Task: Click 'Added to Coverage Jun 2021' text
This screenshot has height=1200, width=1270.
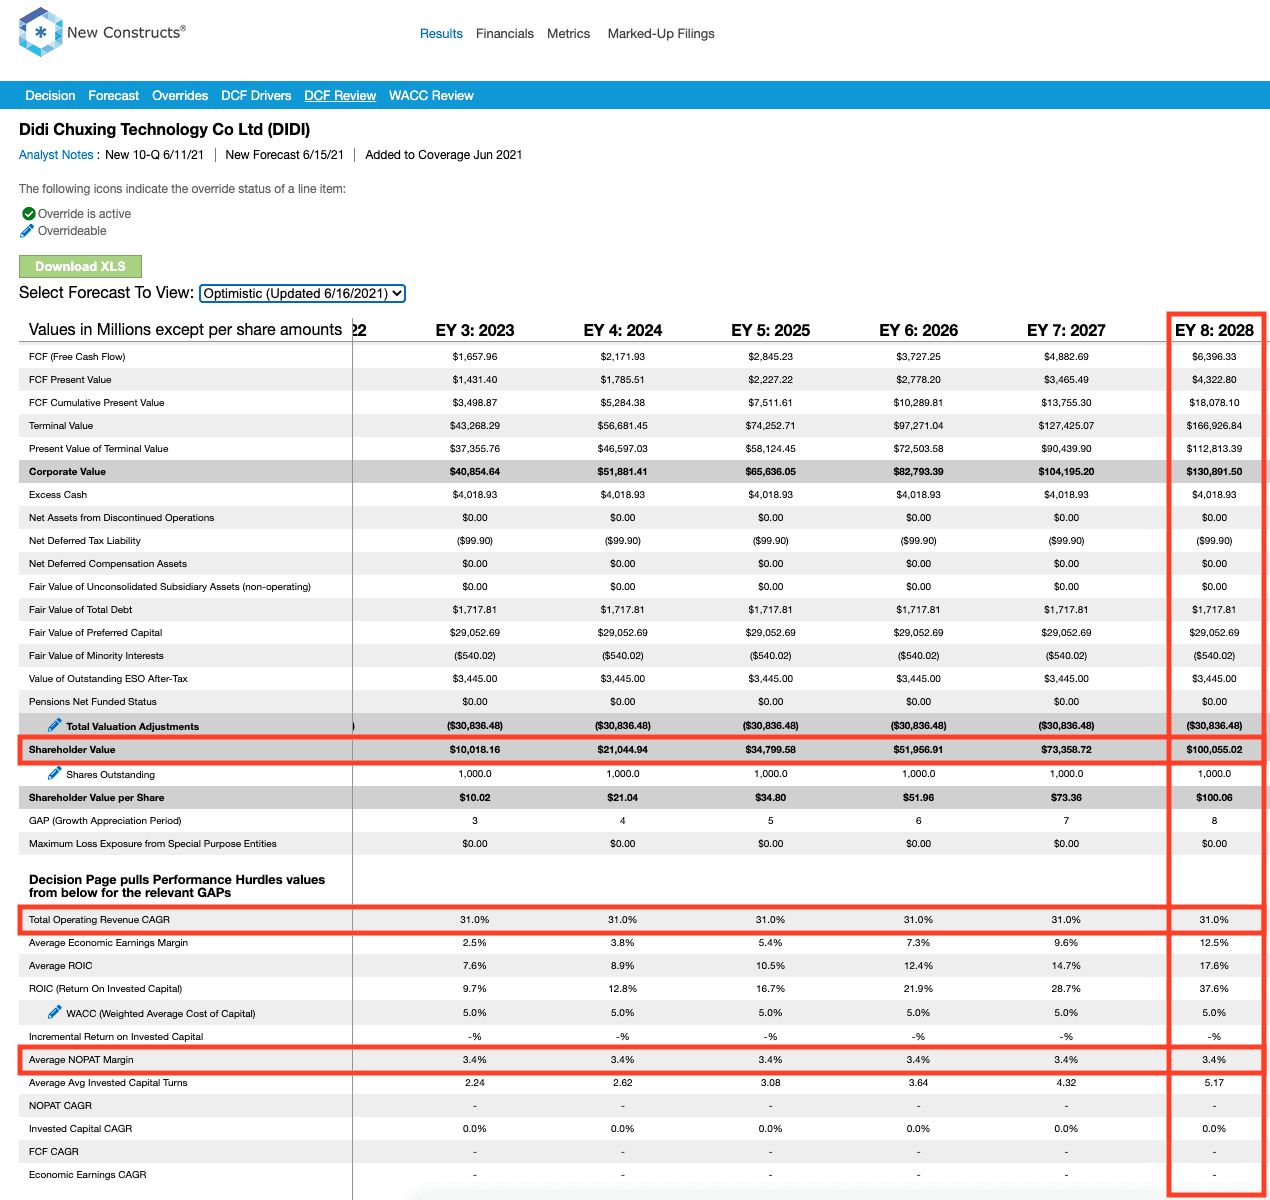Action: pos(443,155)
